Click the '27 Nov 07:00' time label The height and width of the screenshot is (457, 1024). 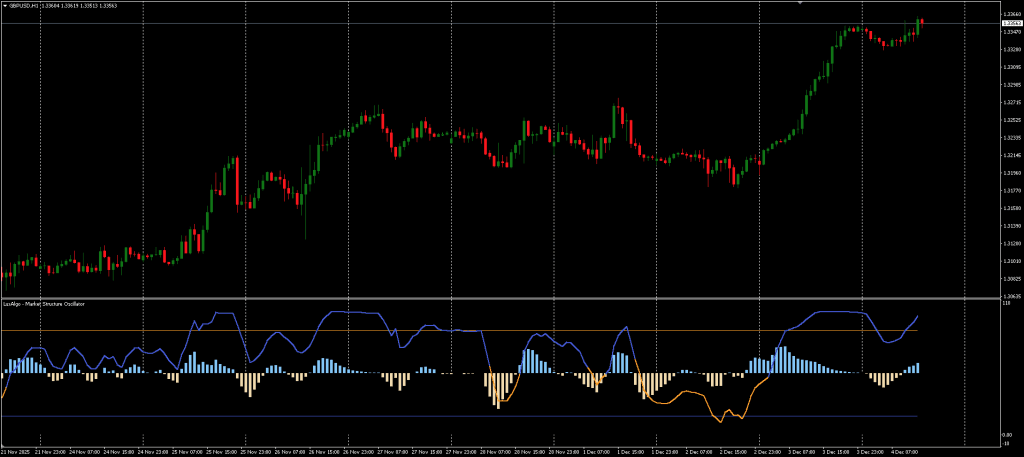[391, 451]
